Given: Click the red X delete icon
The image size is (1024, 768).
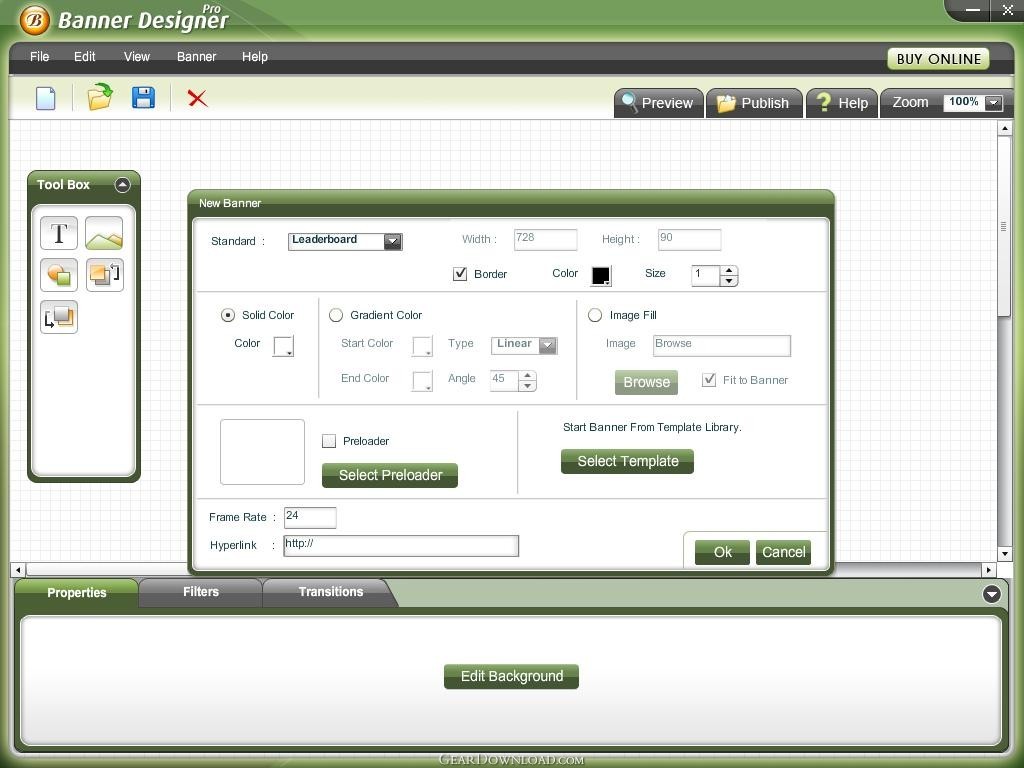Looking at the screenshot, I should click(x=197, y=99).
